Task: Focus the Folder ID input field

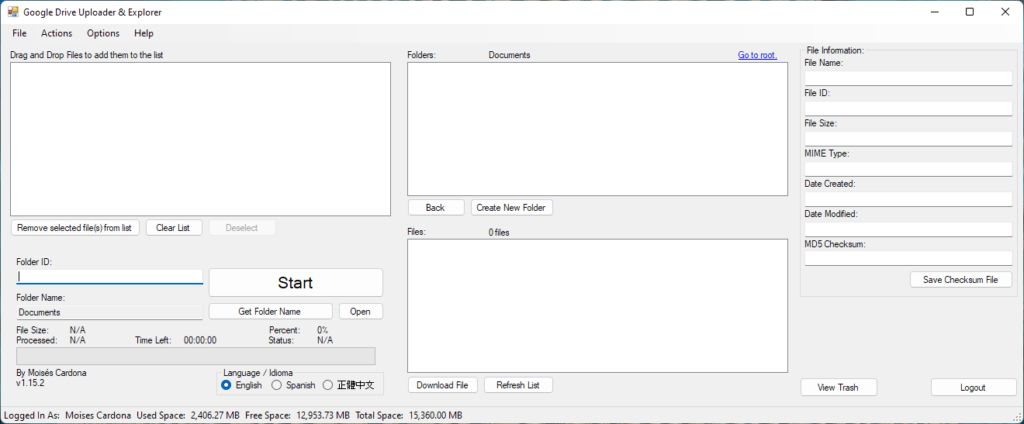Action: click(x=110, y=276)
